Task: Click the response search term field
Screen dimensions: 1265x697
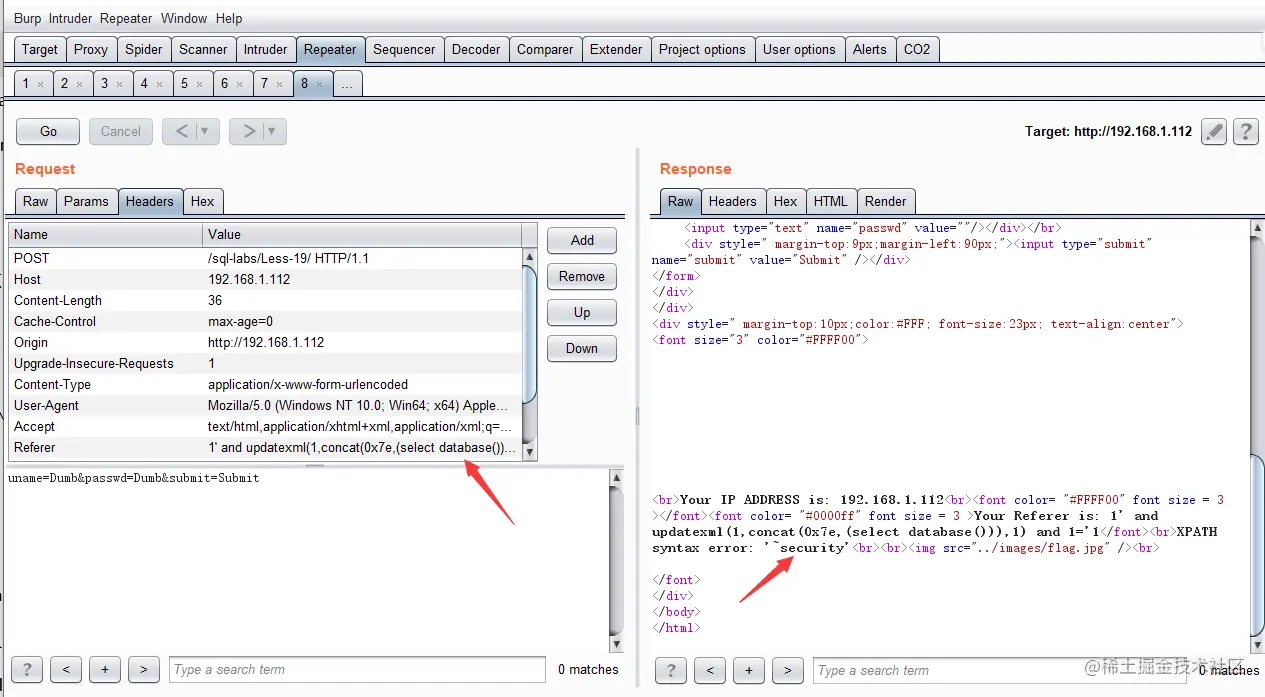Action: coord(1000,670)
